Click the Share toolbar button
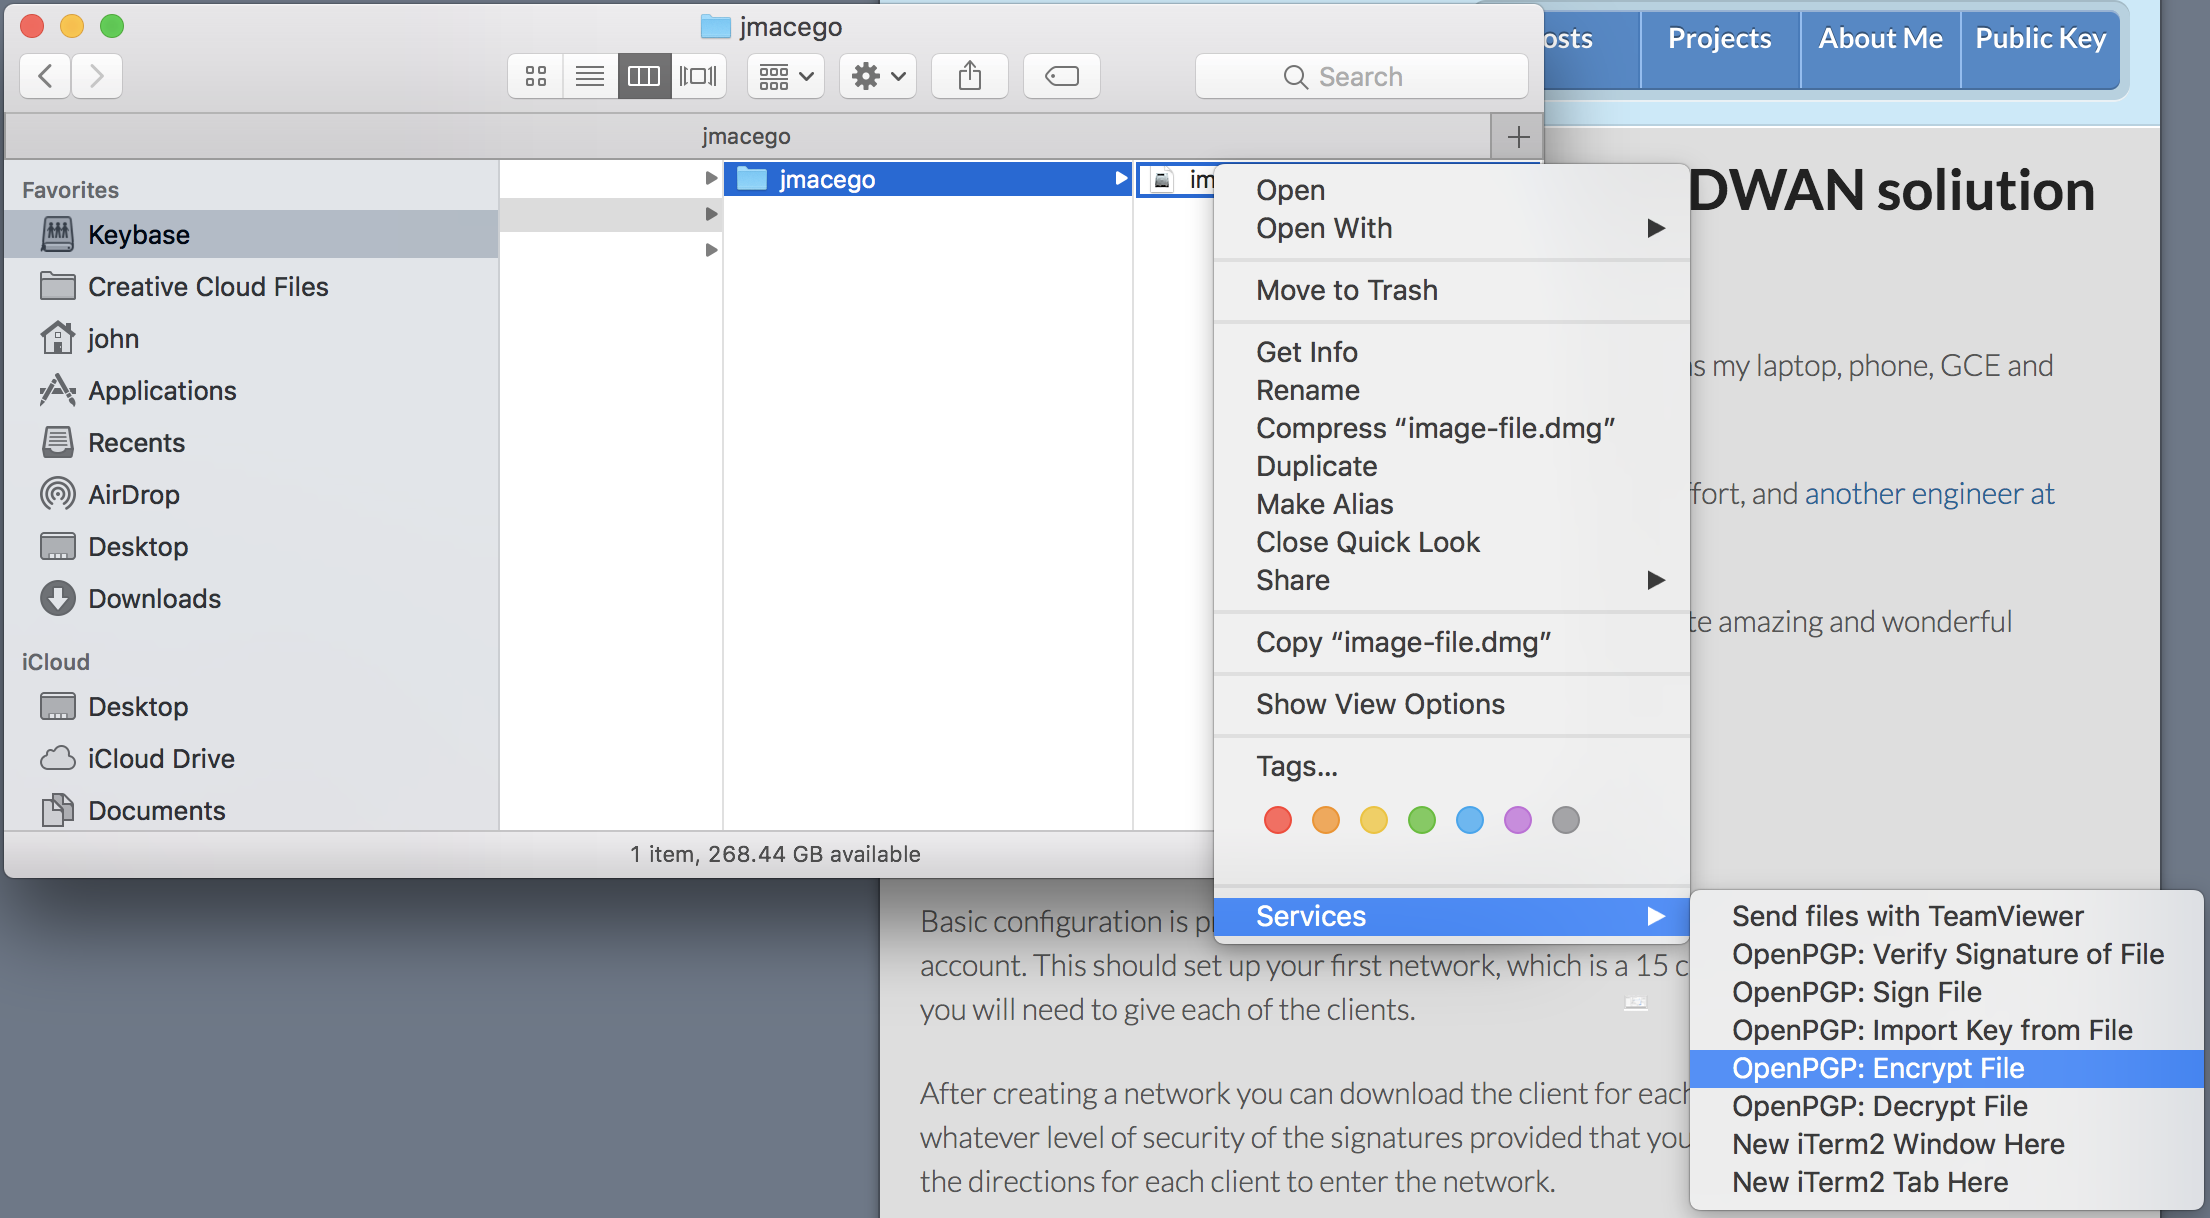This screenshot has height=1218, width=2210. 970,76
